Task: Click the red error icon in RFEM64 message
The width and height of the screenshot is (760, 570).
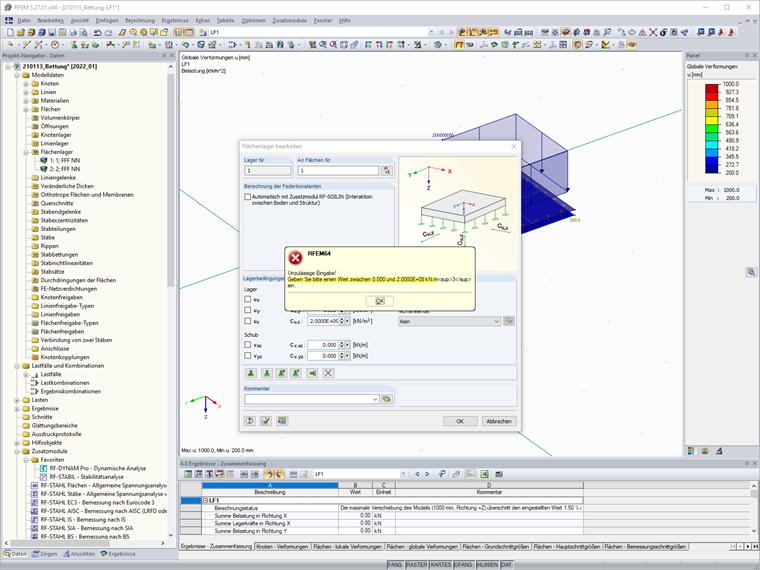Action: [295, 257]
